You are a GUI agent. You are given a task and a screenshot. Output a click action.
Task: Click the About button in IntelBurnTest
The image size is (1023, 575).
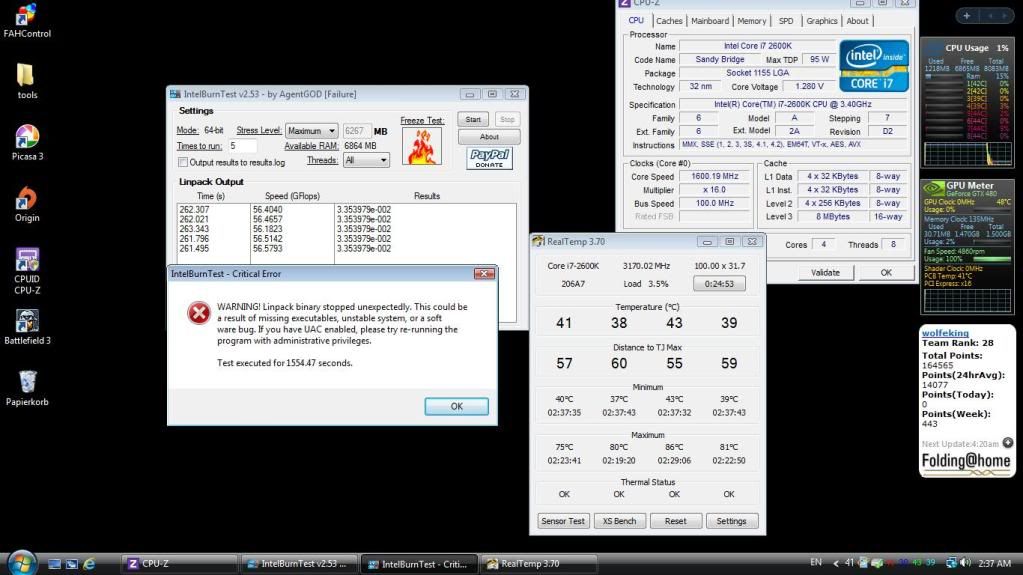[489, 137]
